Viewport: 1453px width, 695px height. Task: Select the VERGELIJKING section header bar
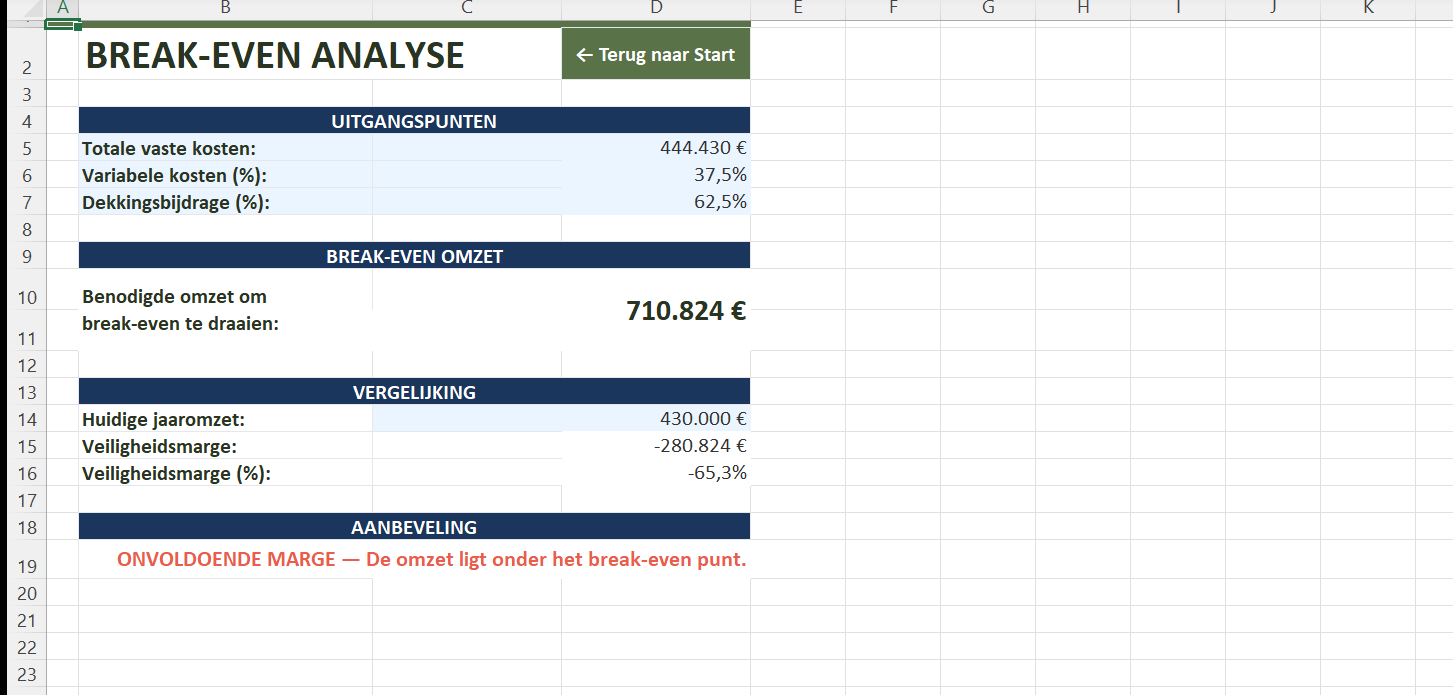(414, 392)
